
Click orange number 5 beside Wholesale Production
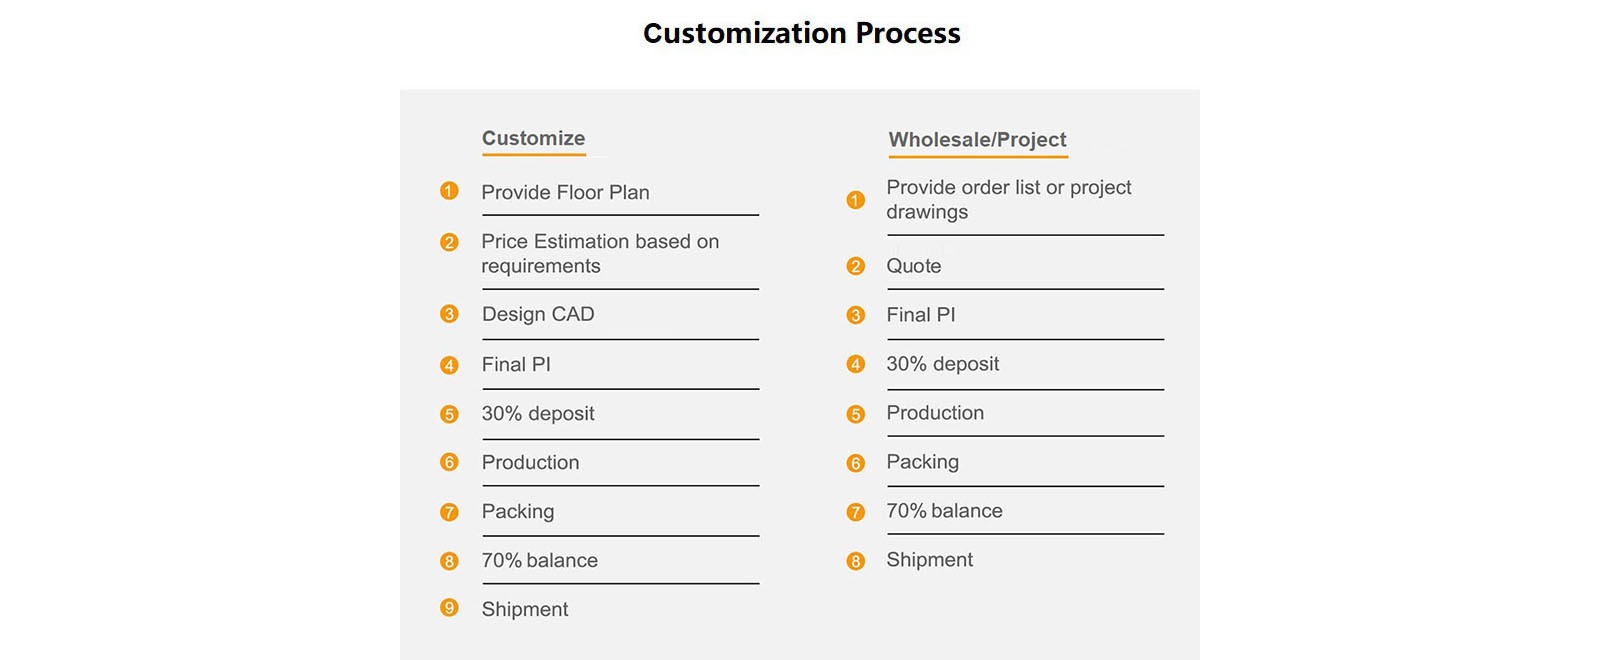[x=855, y=414]
